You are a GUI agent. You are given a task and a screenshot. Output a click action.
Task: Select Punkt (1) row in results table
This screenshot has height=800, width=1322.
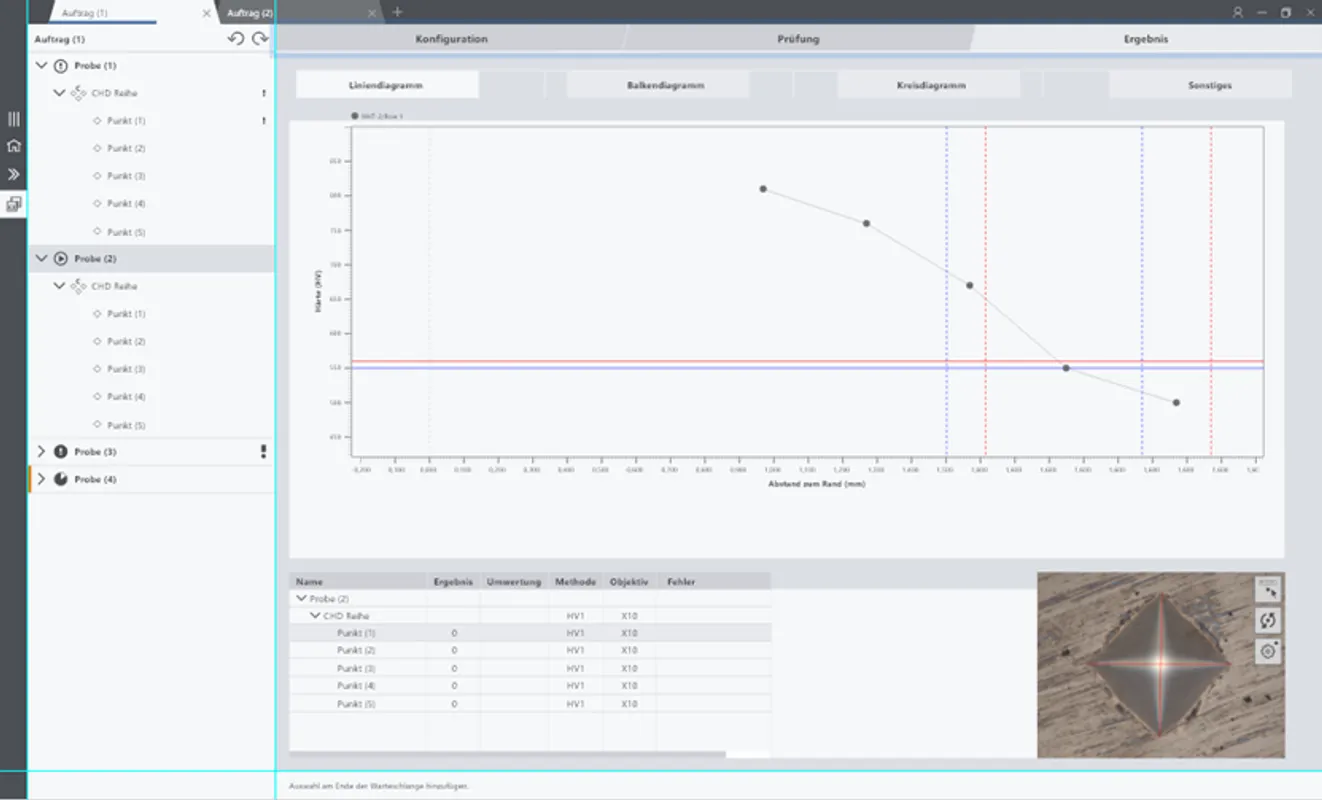click(530, 633)
